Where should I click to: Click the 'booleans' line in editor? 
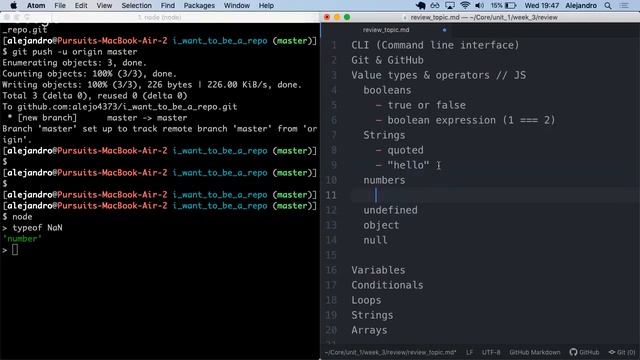387,90
